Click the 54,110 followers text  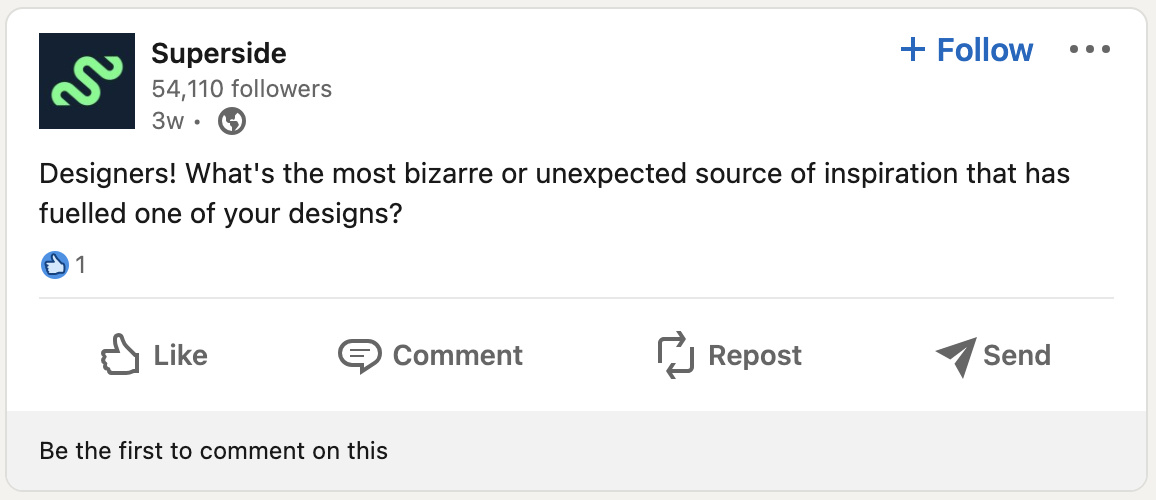242,89
